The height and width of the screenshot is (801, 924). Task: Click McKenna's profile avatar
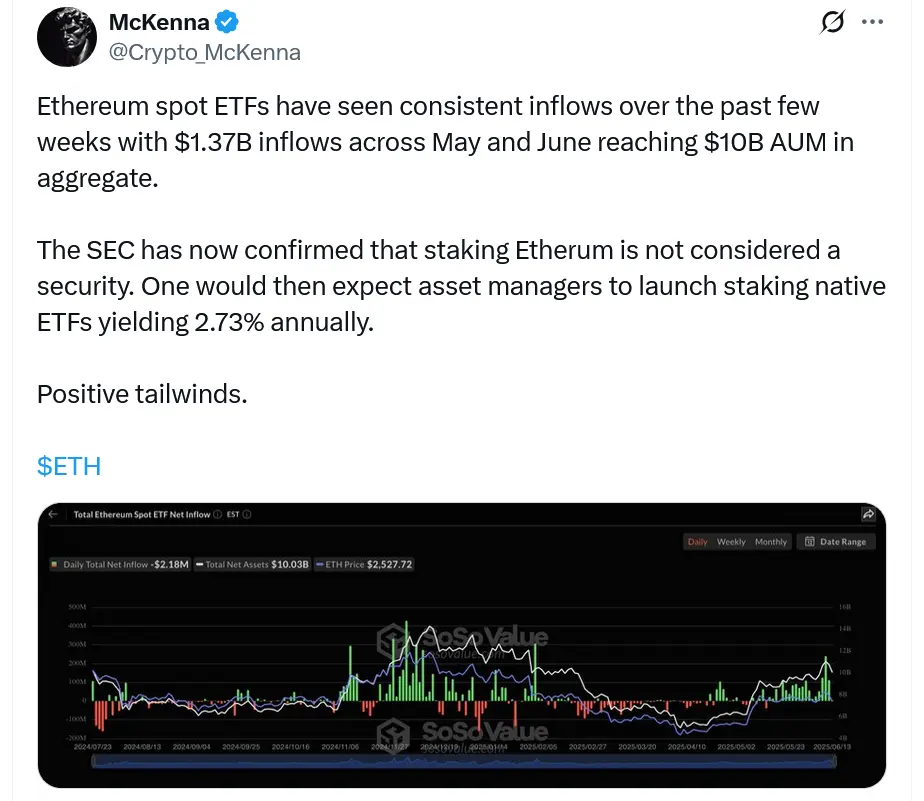click(x=66, y=36)
